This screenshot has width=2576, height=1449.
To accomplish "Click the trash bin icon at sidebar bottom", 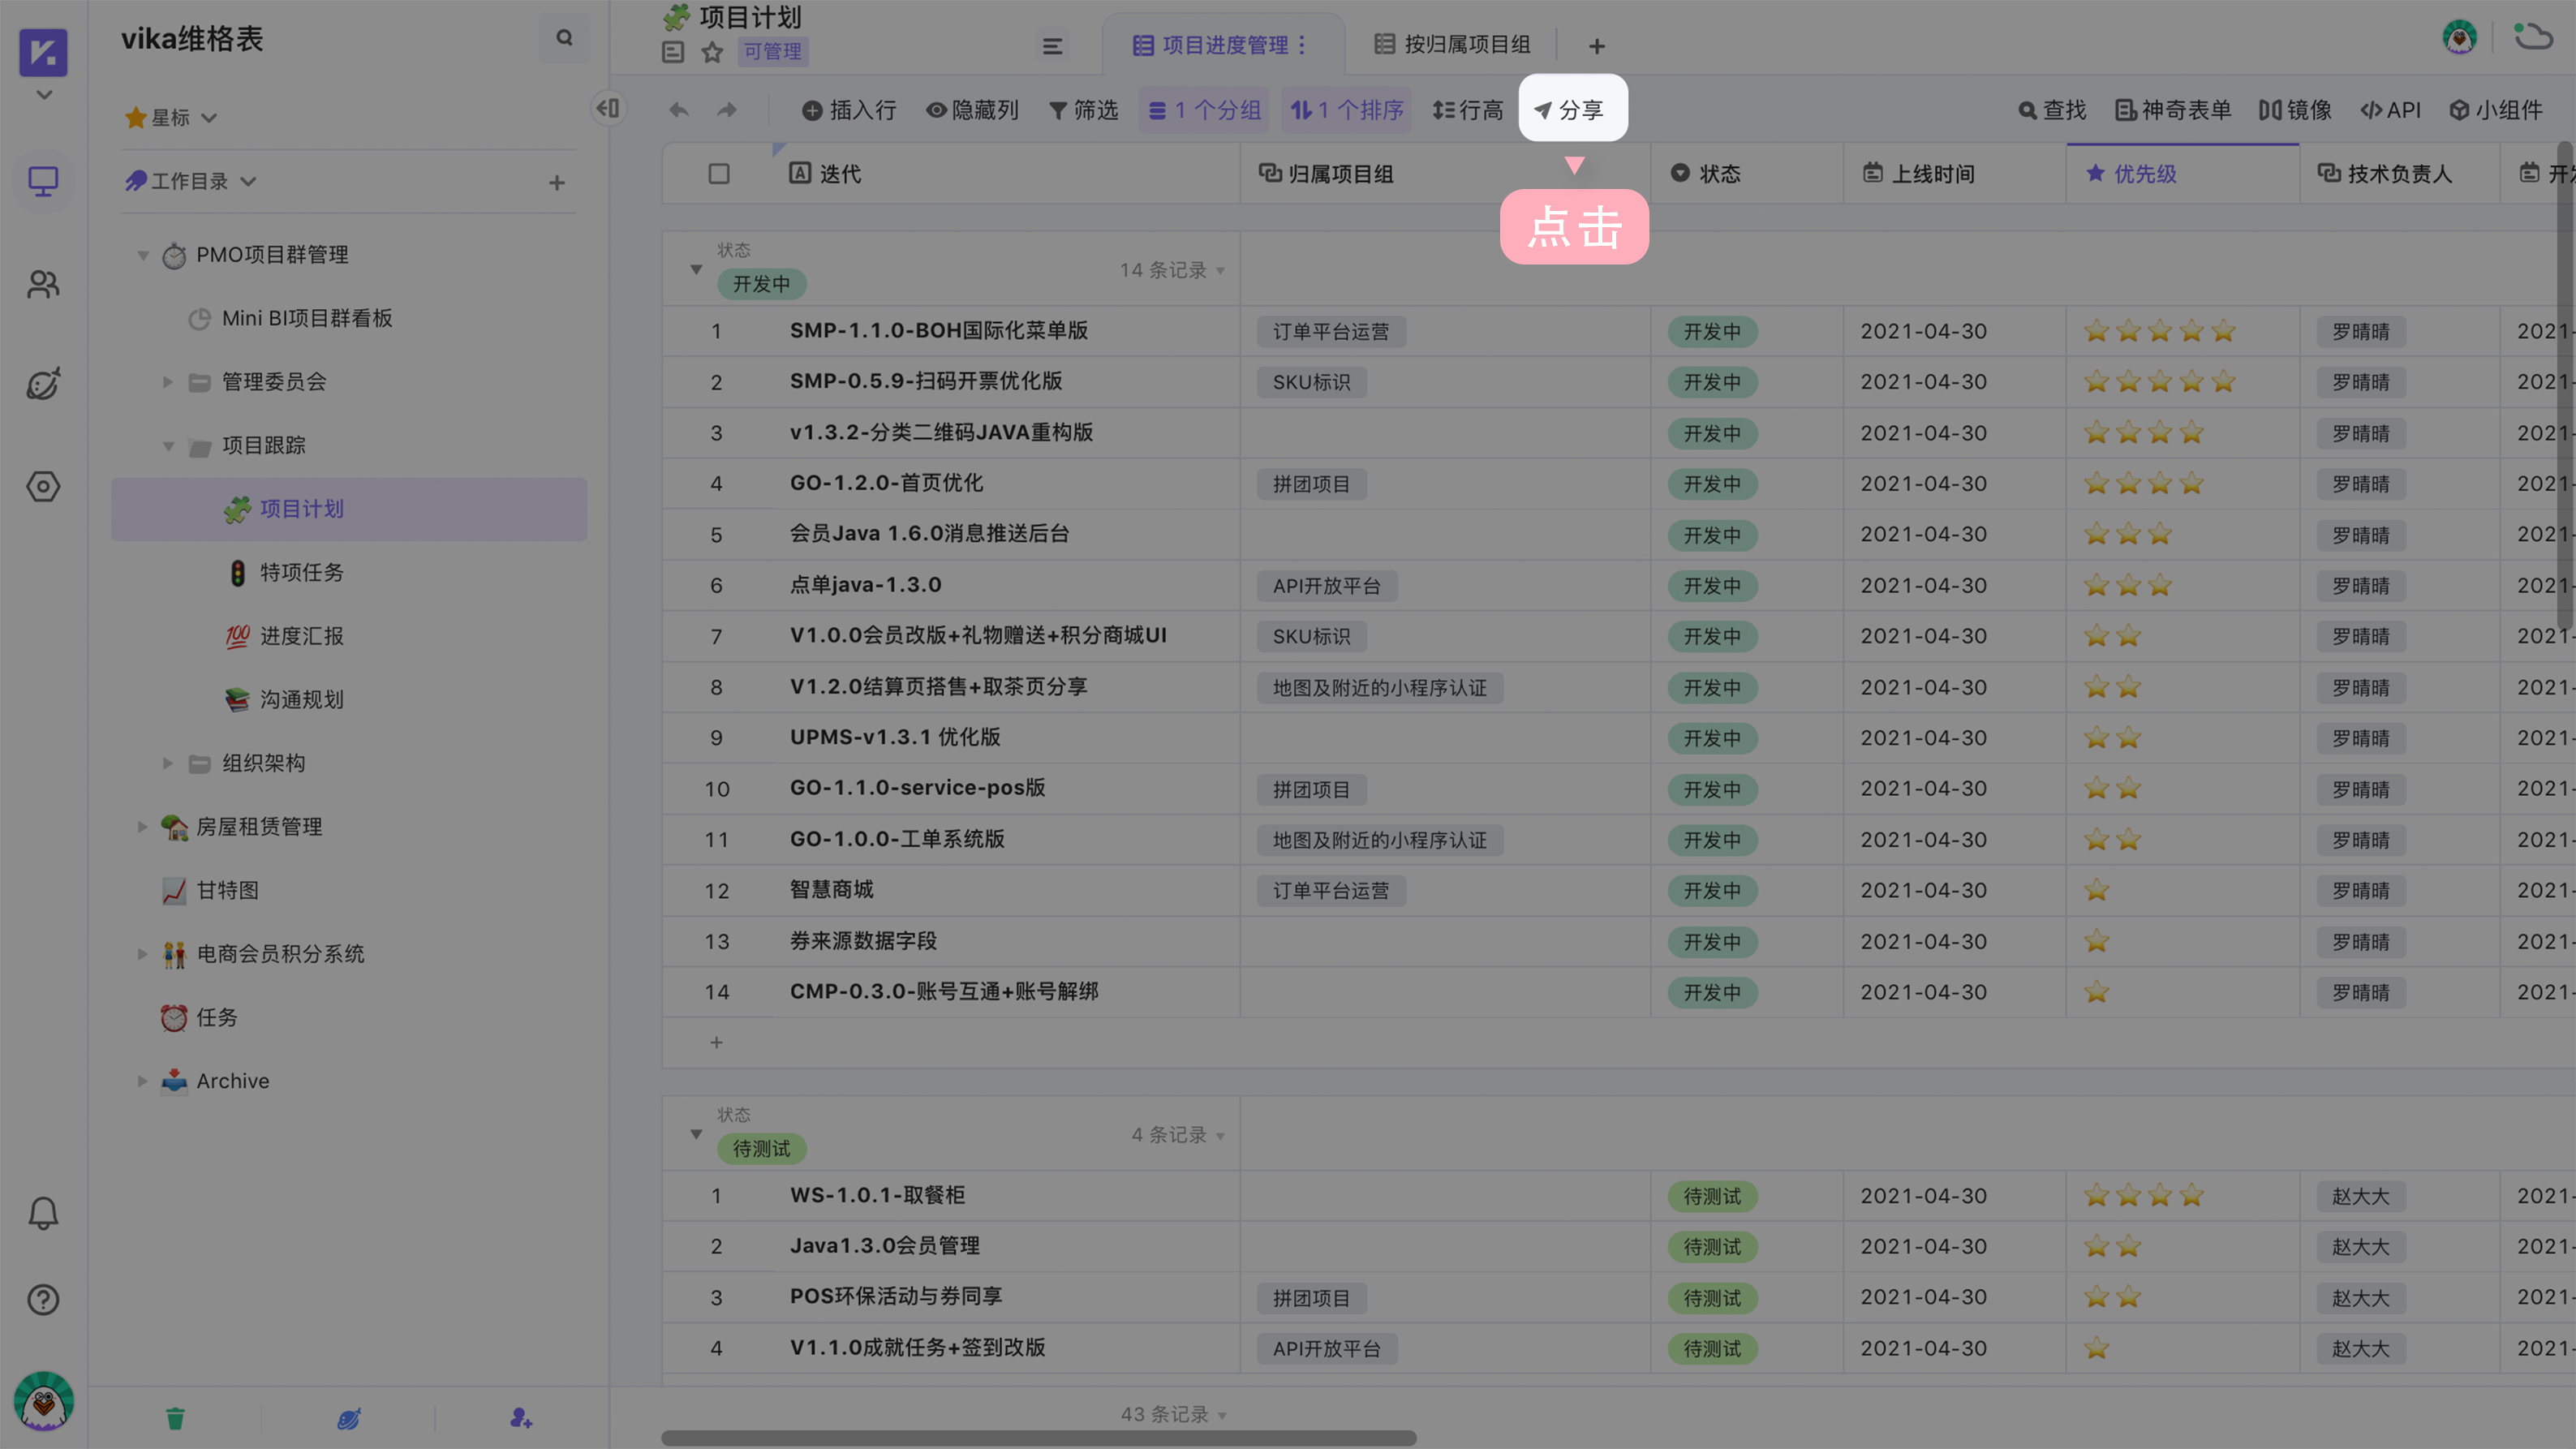I will tap(175, 1418).
